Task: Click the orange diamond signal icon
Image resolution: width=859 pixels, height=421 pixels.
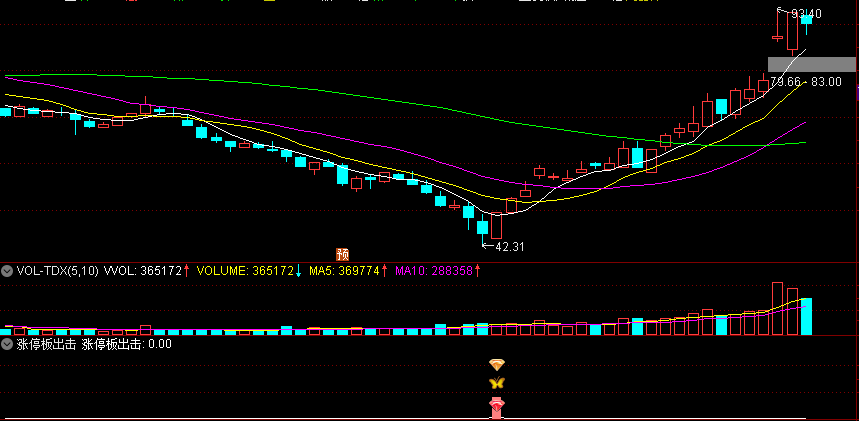Action: coord(497,365)
